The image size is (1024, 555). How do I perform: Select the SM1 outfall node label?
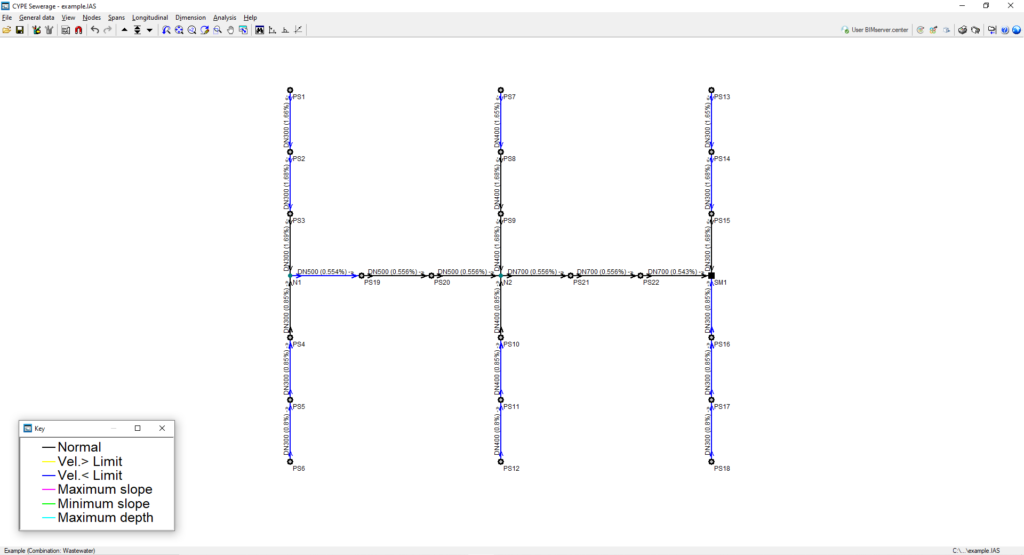pos(720,283)
